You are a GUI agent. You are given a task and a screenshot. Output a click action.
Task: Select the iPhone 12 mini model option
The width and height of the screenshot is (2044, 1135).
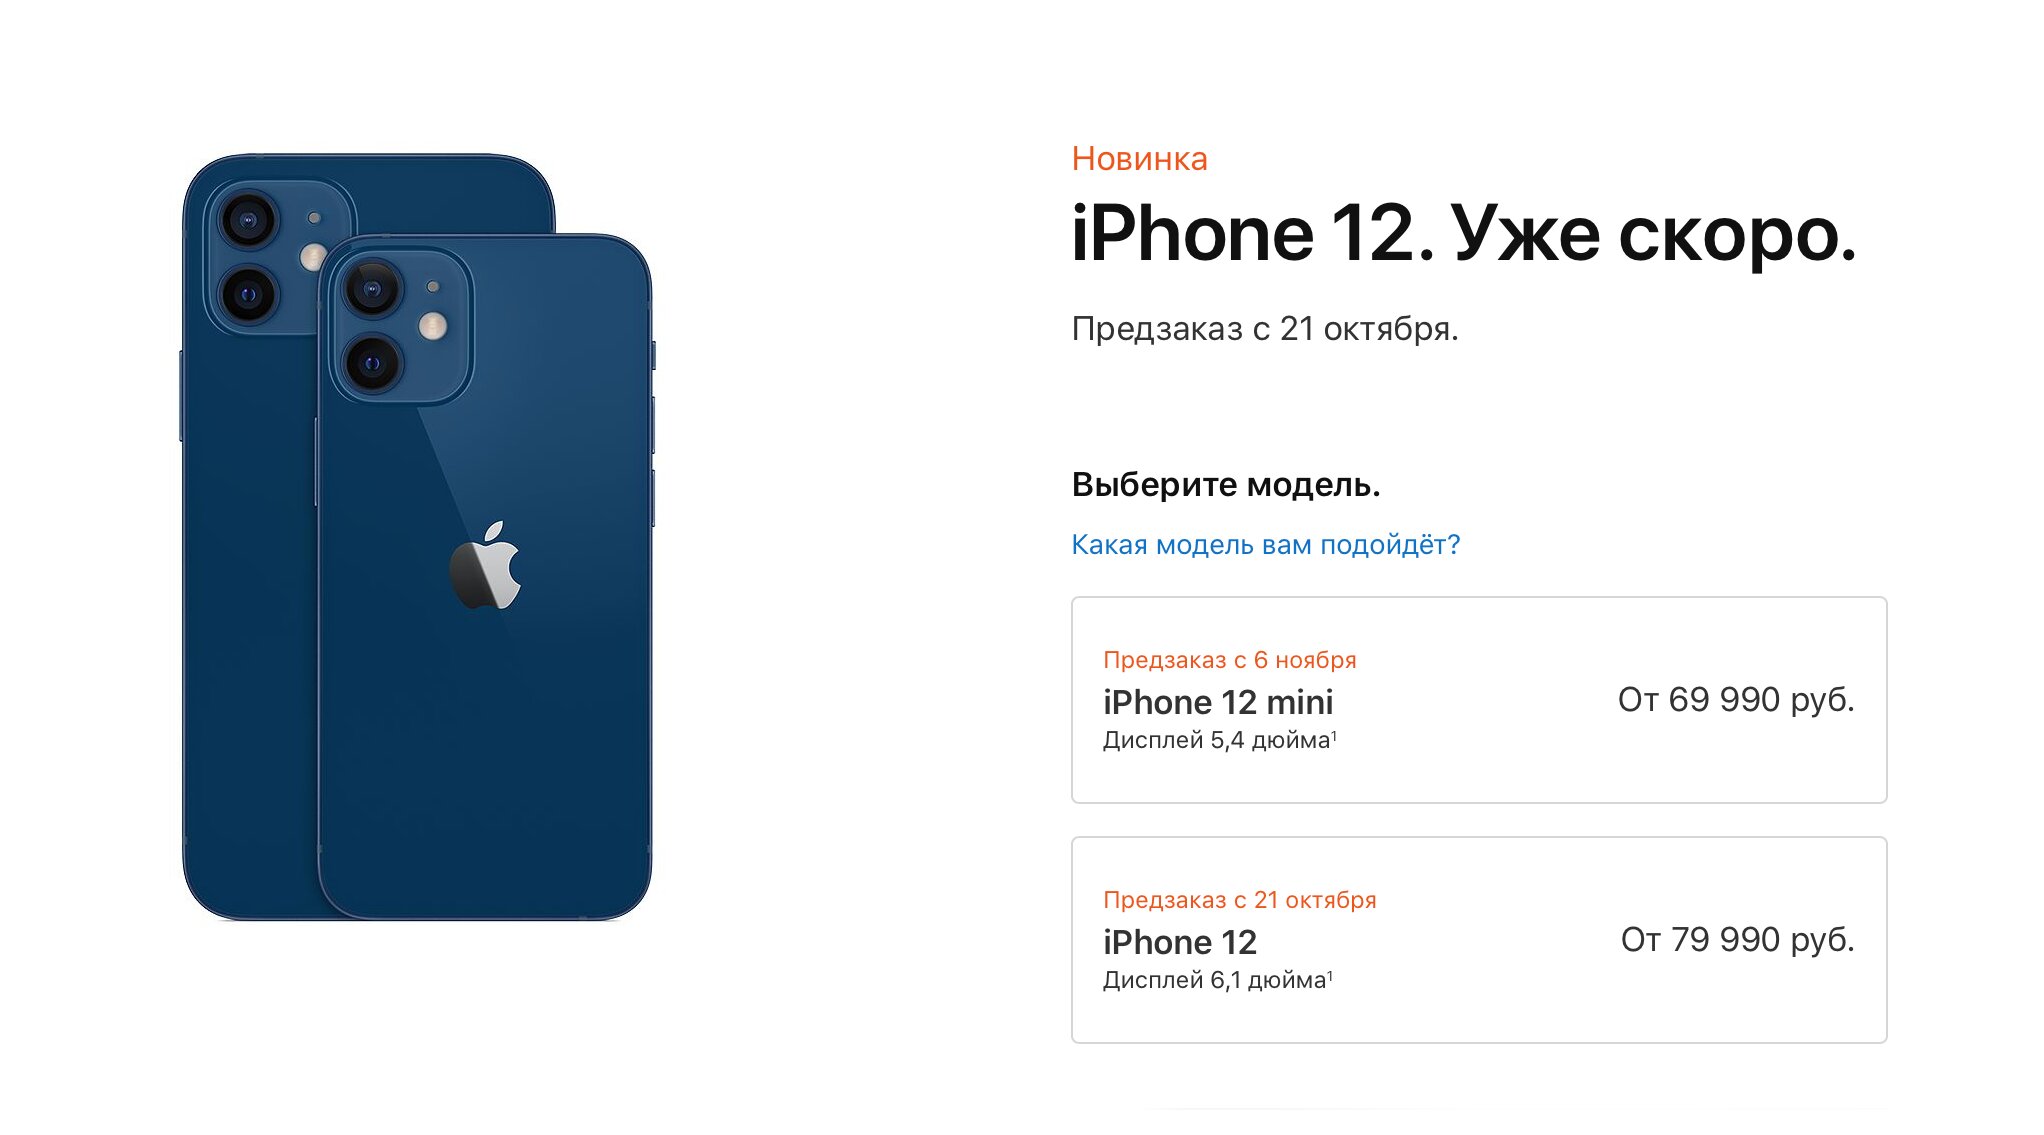[1479, 700]
